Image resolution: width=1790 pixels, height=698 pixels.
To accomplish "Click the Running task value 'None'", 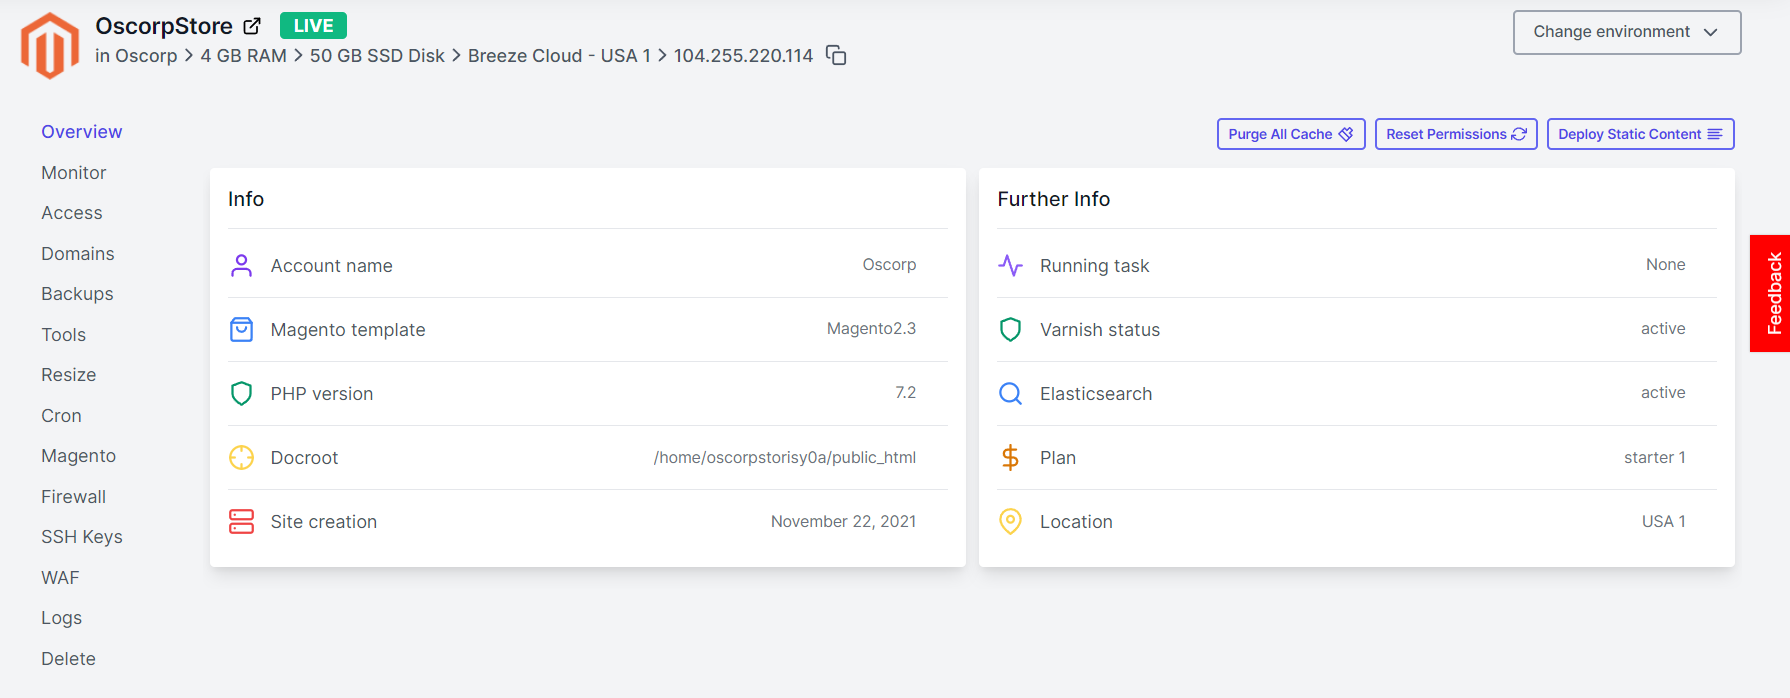I will tap(1666, 265).
